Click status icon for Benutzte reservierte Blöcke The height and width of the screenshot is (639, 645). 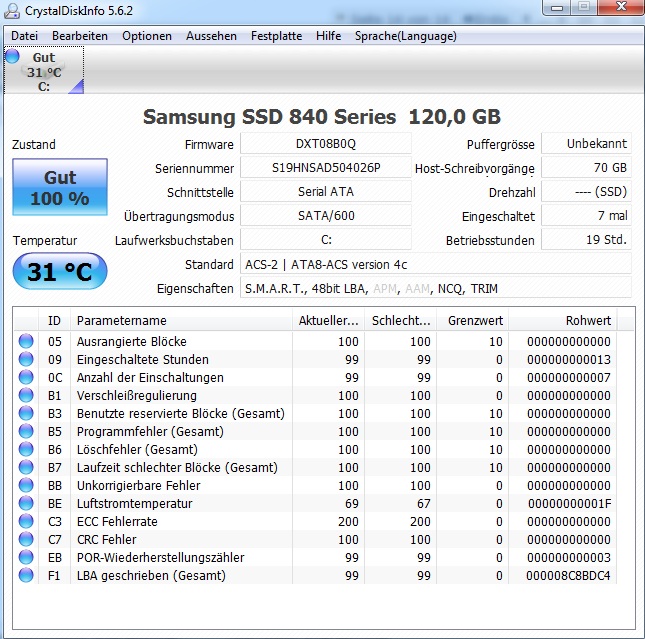click(x=26, y=413)
